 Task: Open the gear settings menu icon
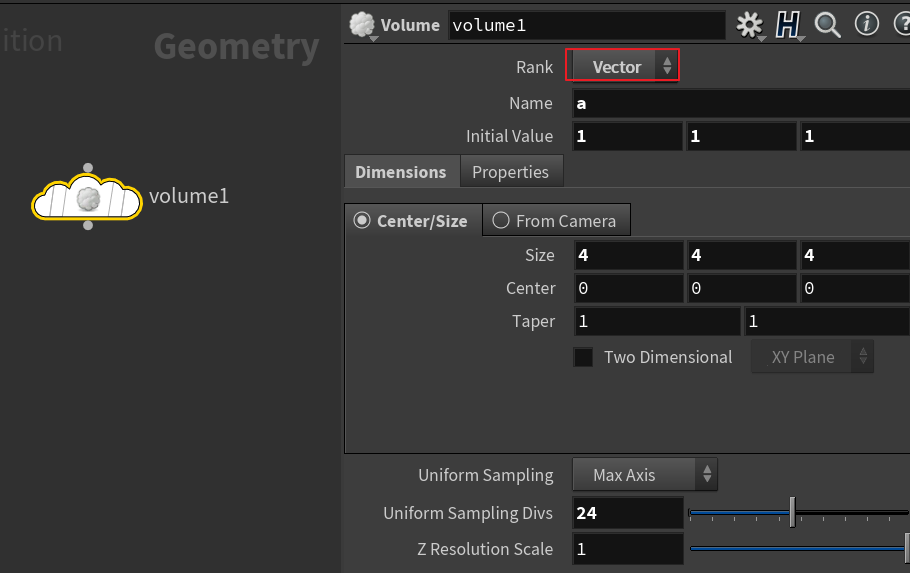pyautogui.click(x=749, y=25)
